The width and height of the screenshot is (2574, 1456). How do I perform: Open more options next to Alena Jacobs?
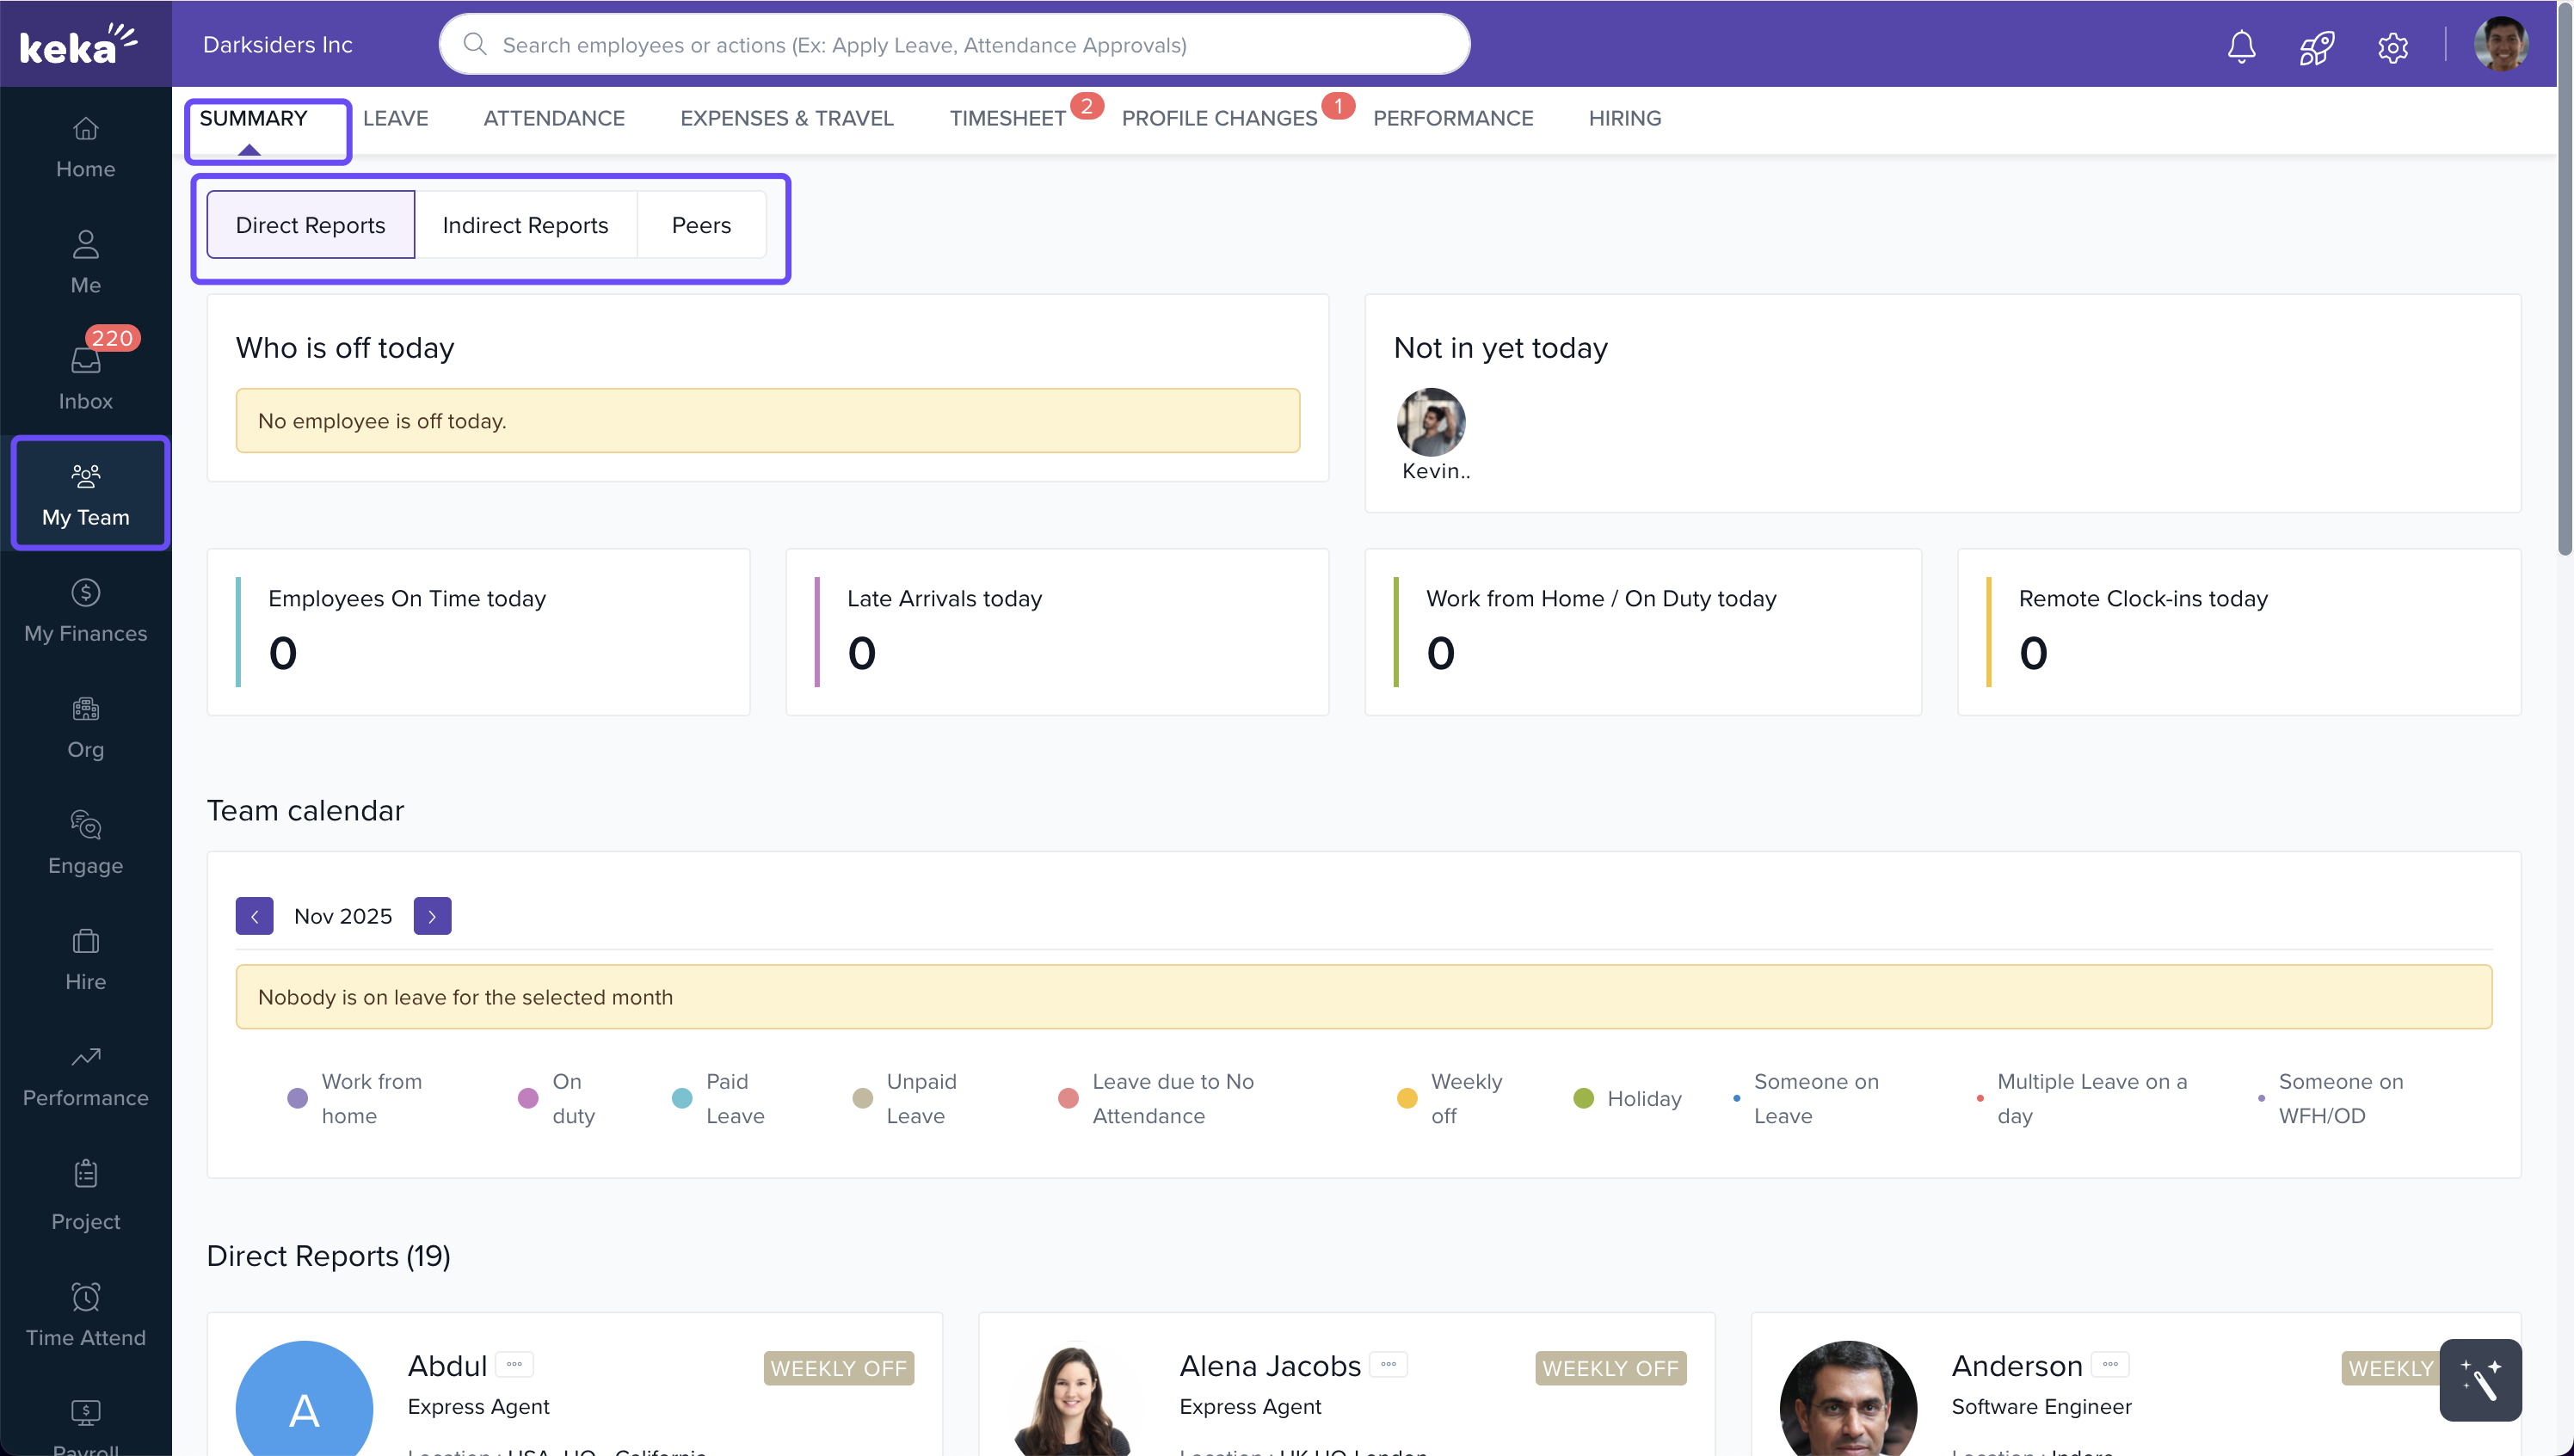coord(1388,1364)
